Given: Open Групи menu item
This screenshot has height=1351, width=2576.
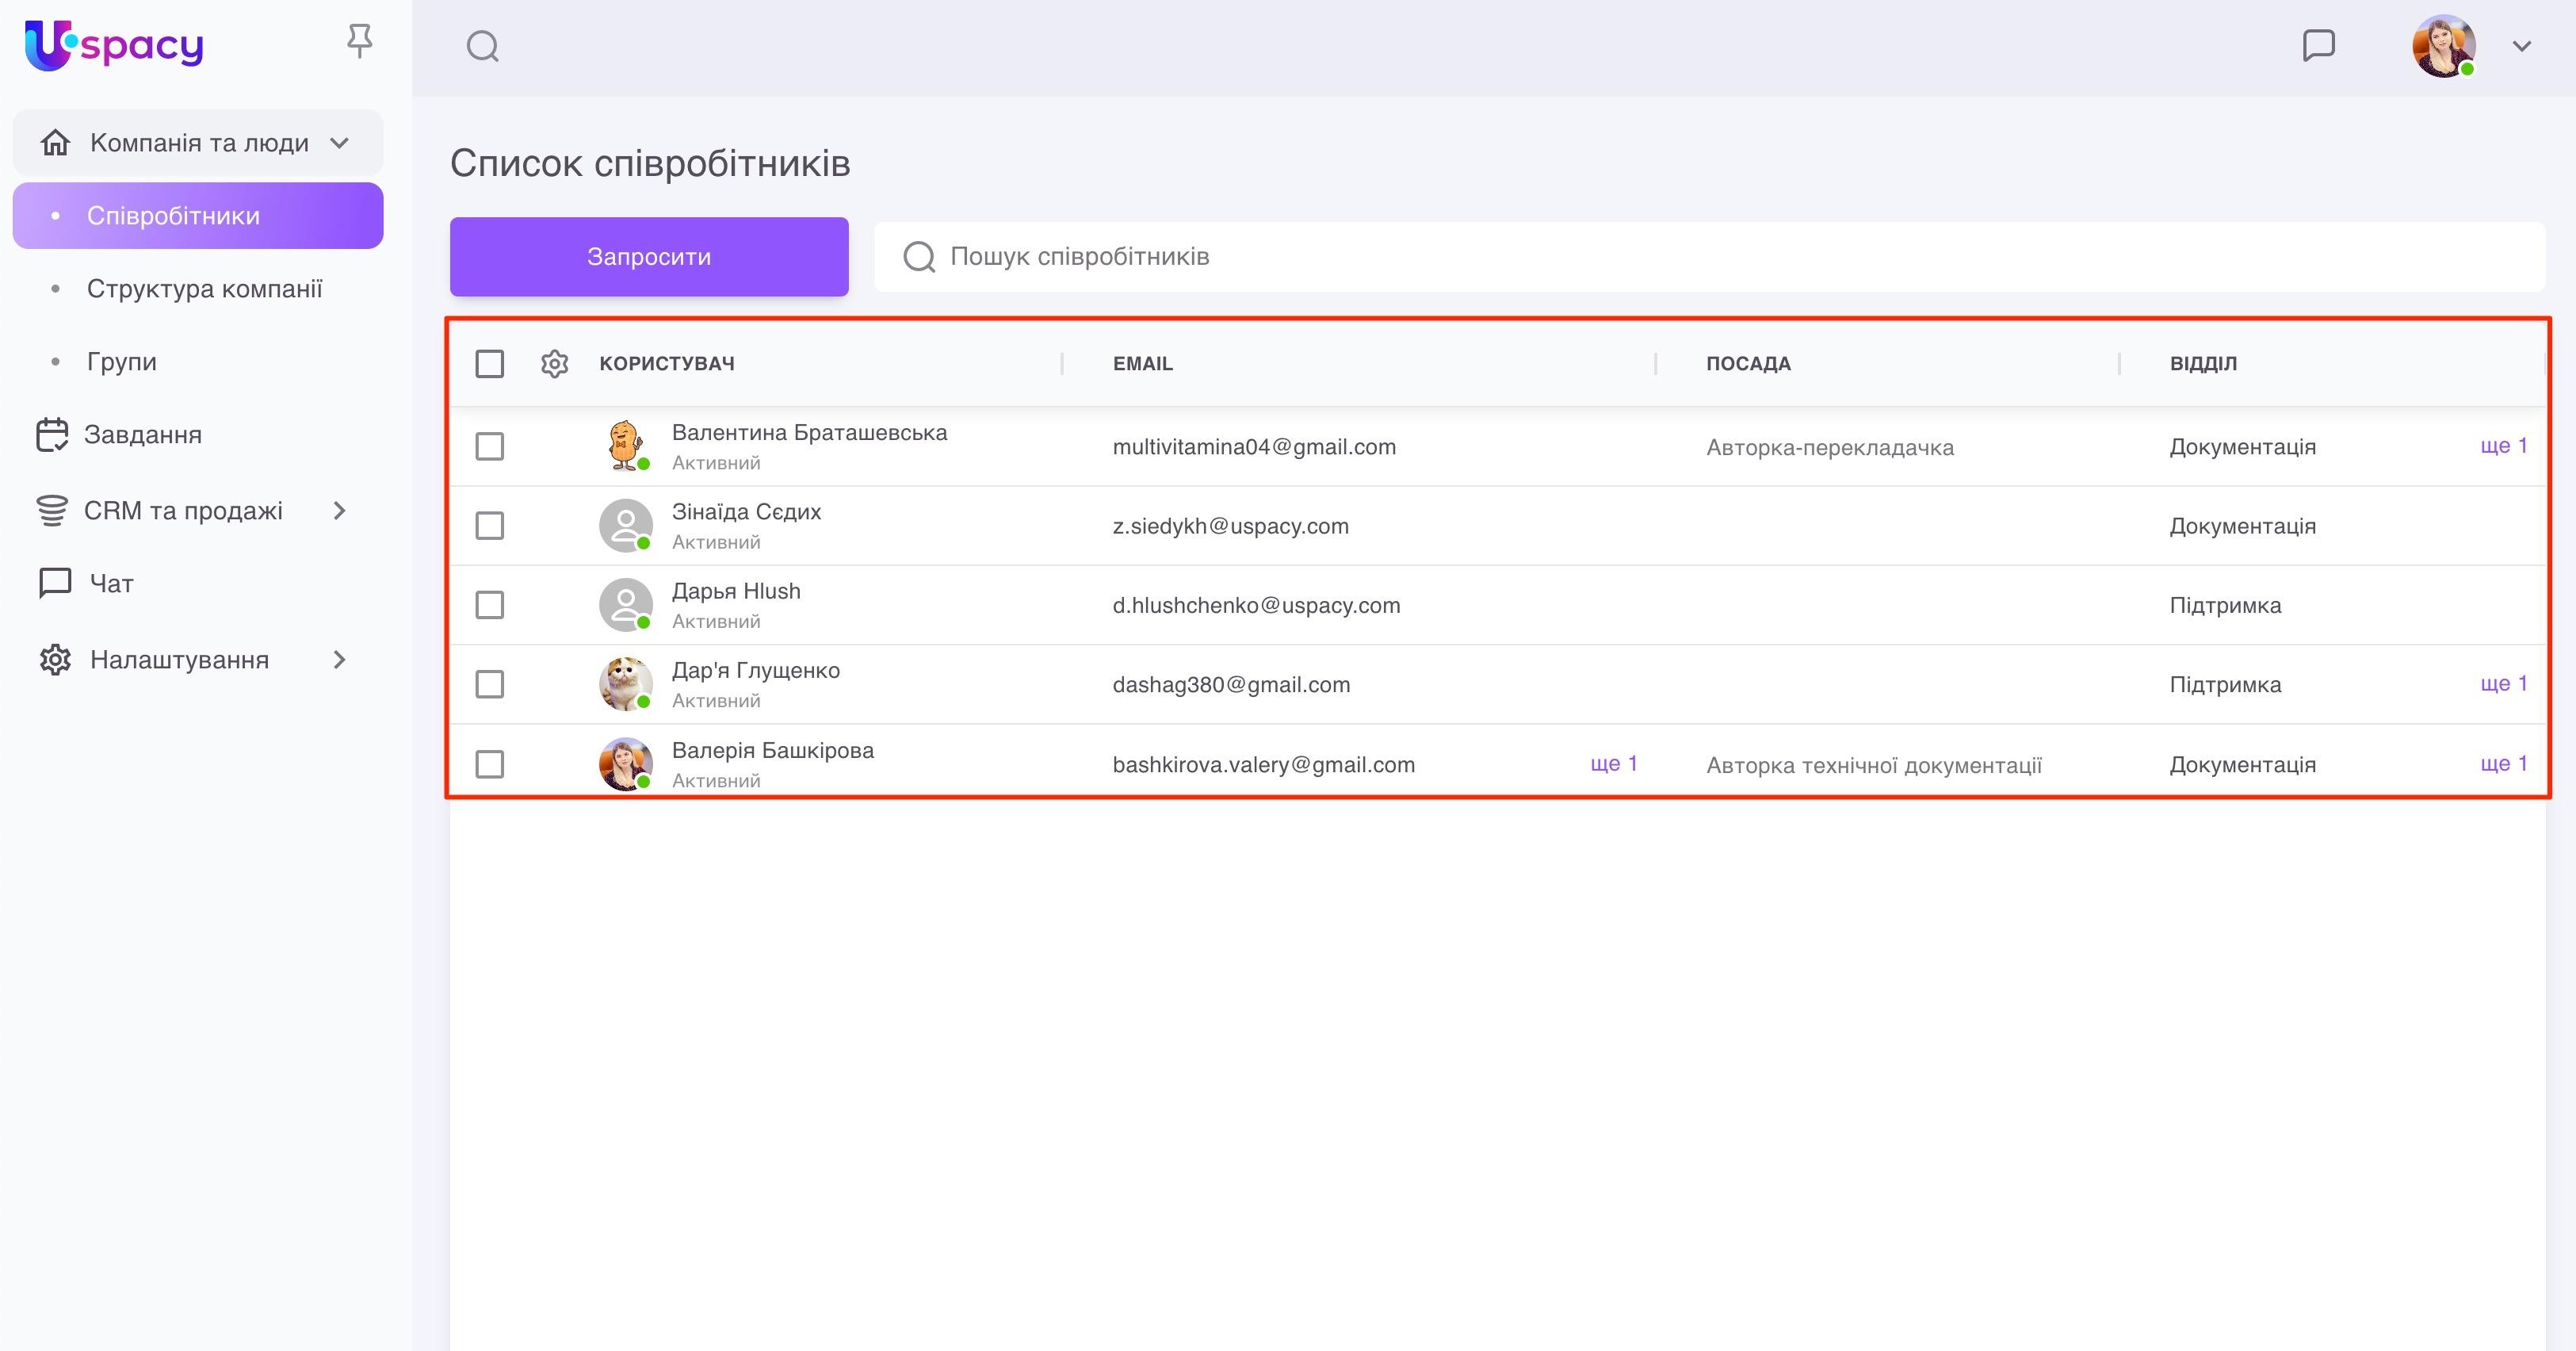Looking at the screenshot, I should point(121,362).
